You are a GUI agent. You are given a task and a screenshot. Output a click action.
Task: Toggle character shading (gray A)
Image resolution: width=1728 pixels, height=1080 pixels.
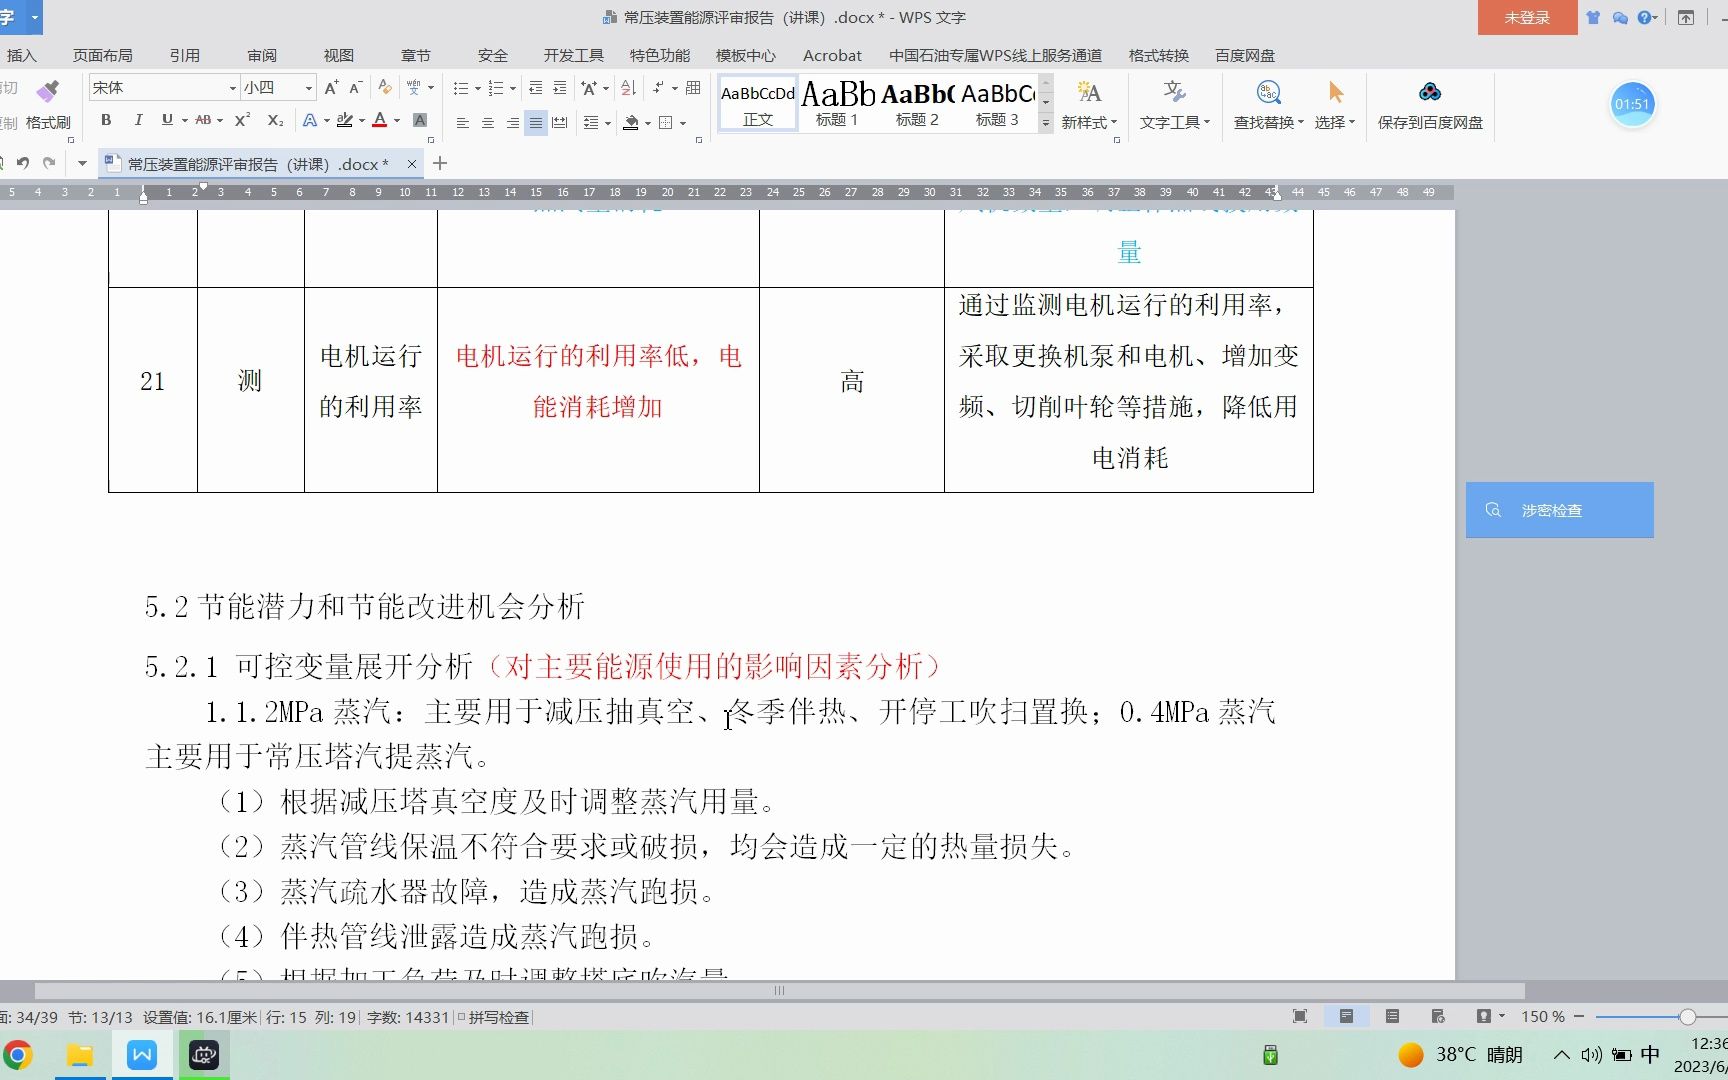pyautogui.click(x=420, y=120)
